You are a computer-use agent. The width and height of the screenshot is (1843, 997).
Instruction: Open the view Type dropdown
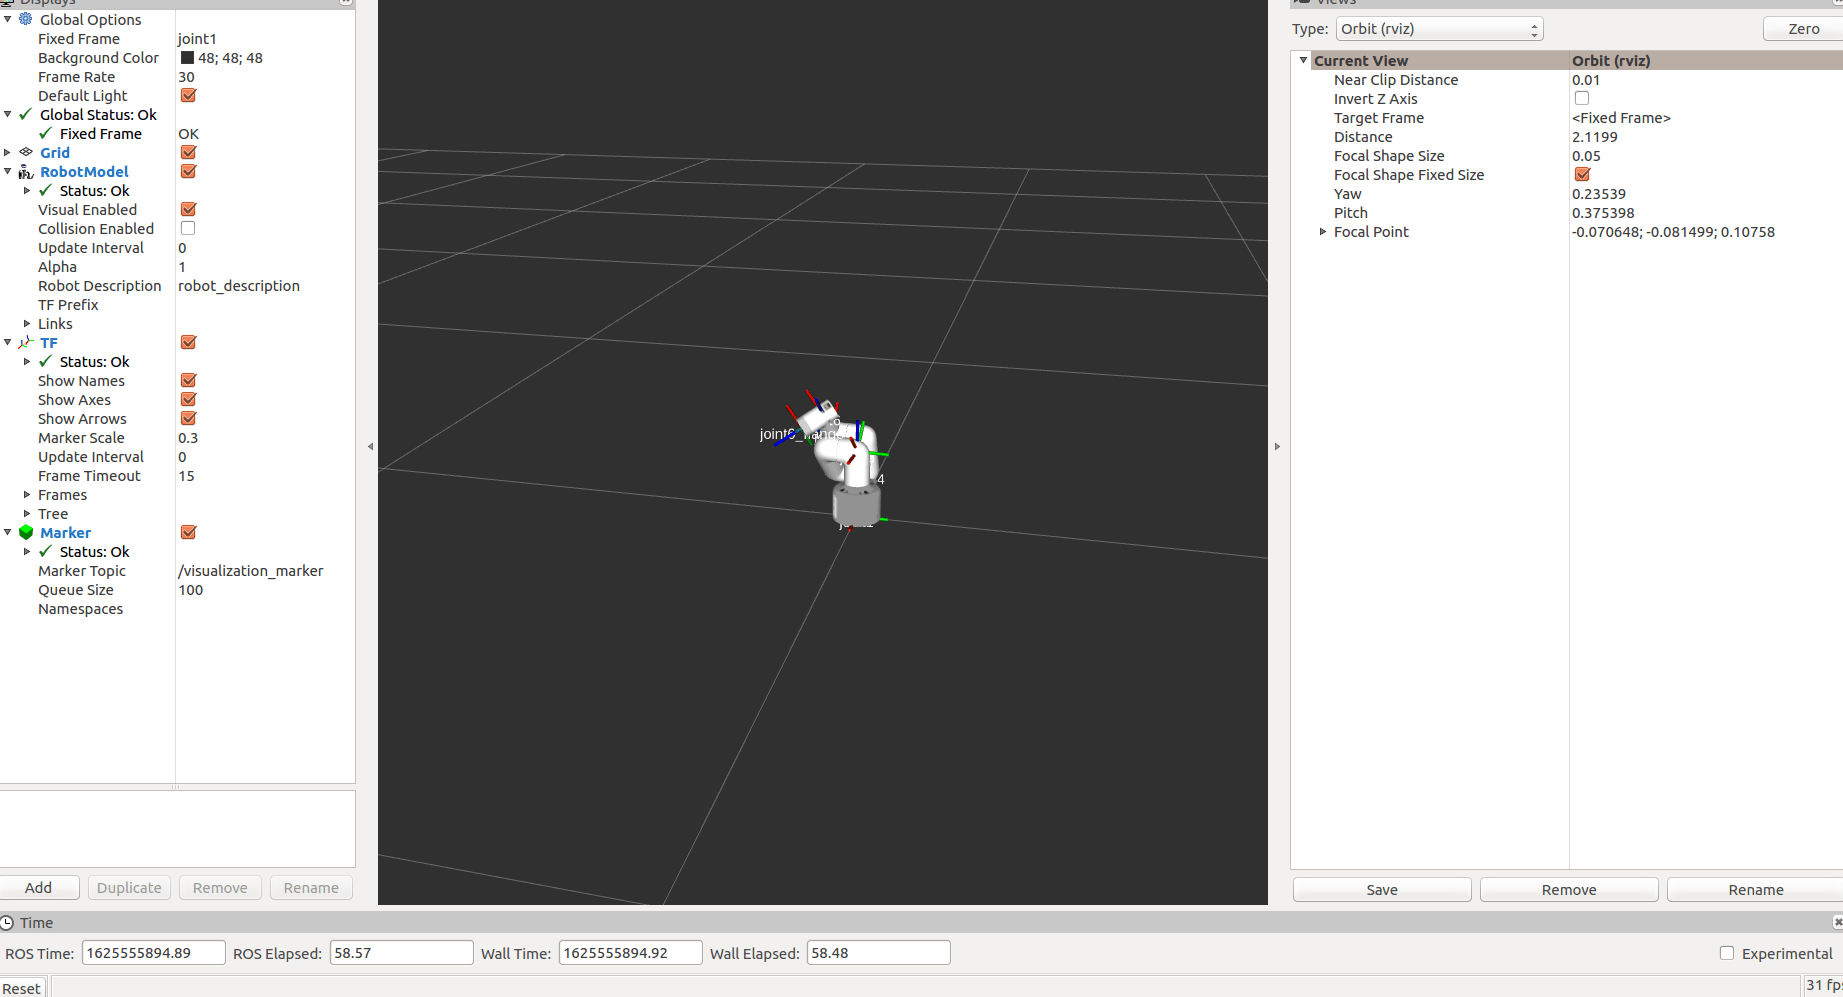(x=1438, y=29)
